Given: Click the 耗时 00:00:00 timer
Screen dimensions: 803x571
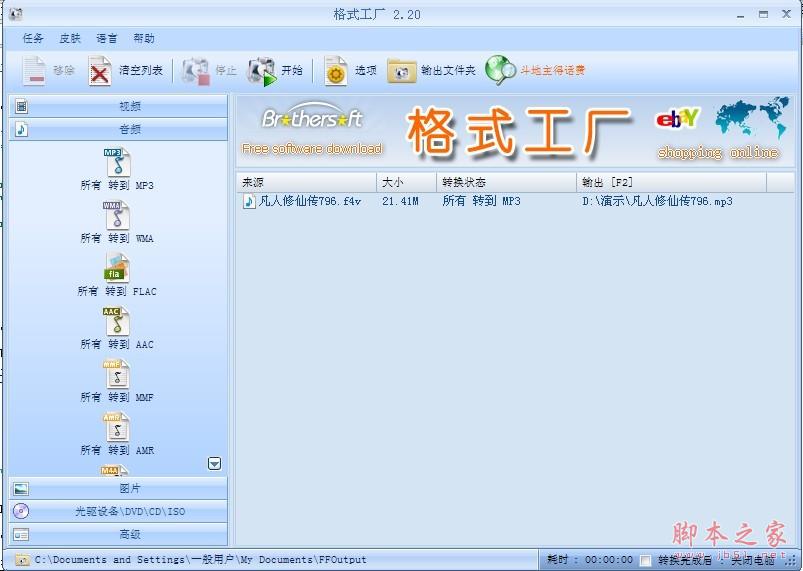Looking at the screenshot, I should click(590, 560).
